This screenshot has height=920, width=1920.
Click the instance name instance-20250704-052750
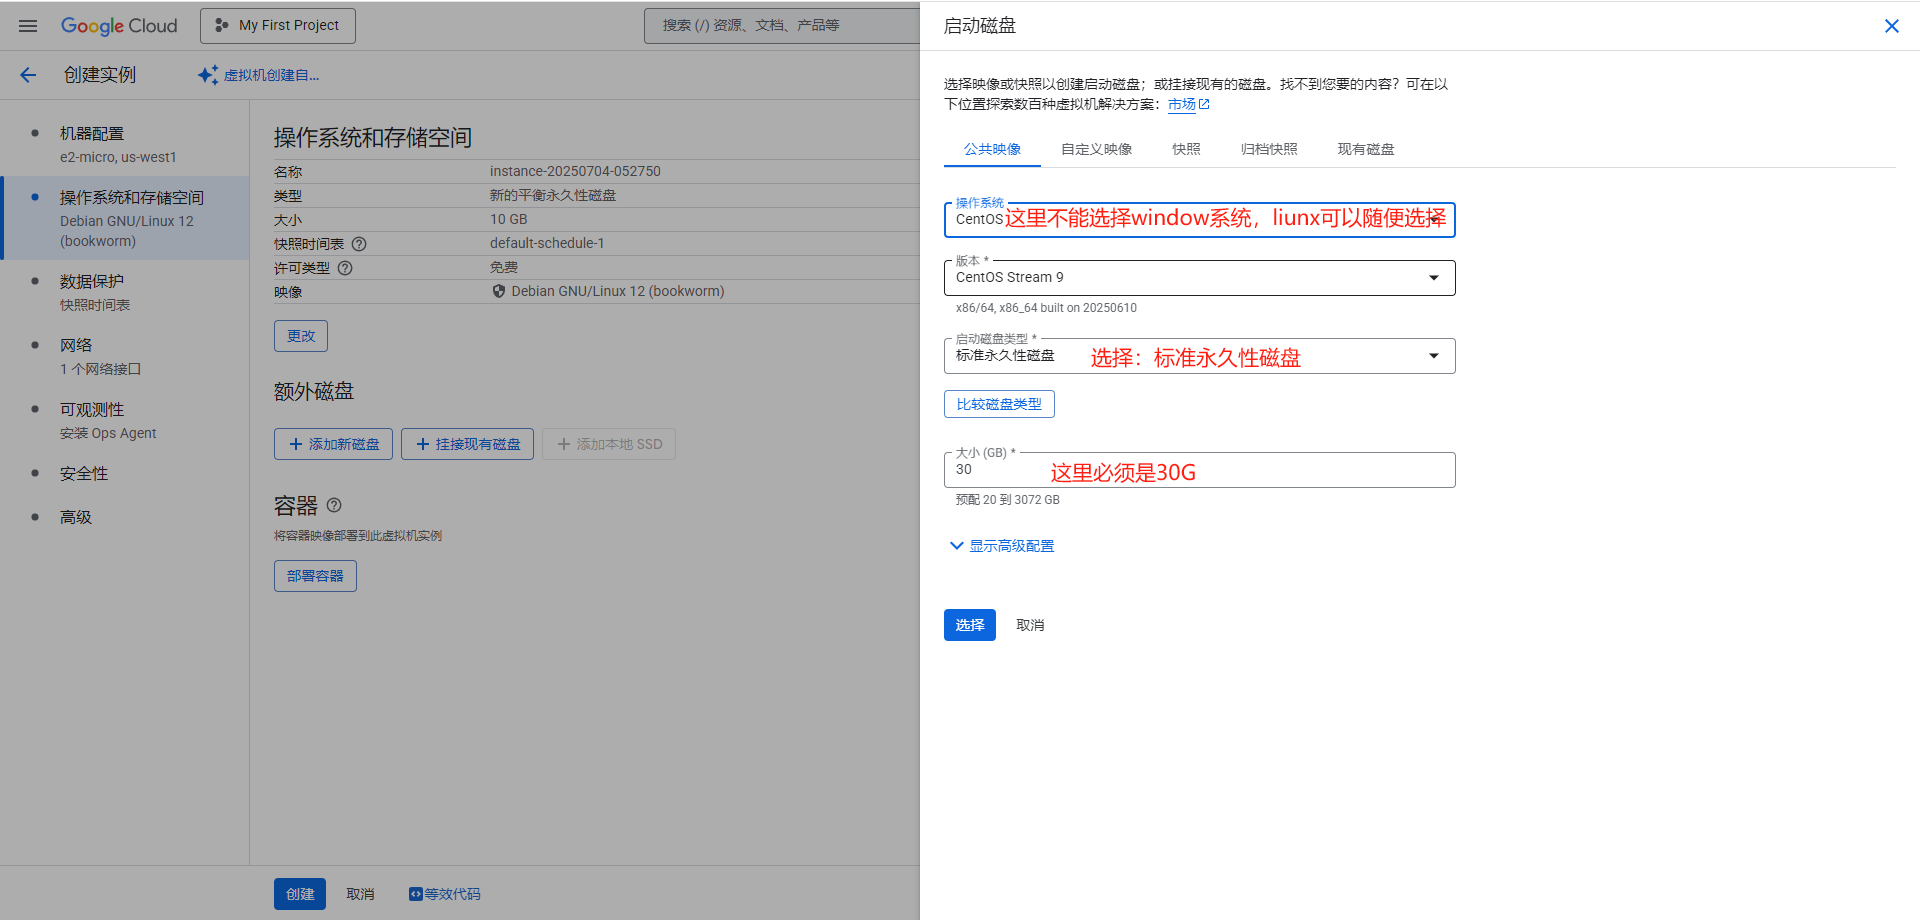pyautogui.click(x=575, y=171)
